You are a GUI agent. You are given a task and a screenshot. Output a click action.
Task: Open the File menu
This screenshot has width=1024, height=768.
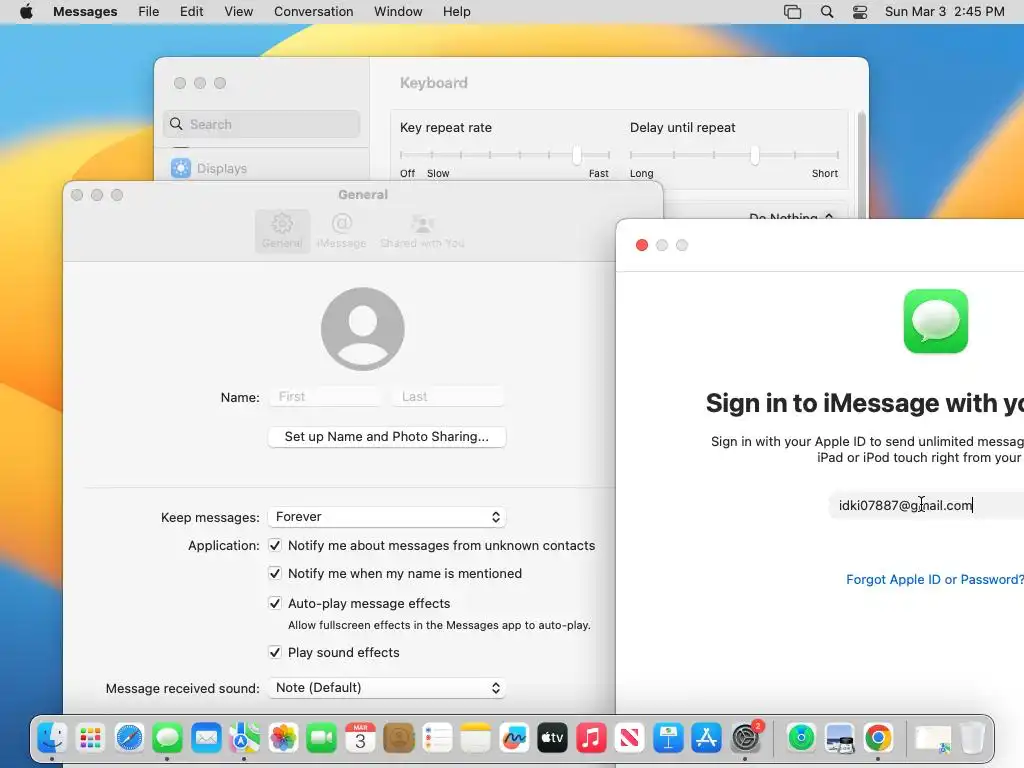[x=149, y=12]
